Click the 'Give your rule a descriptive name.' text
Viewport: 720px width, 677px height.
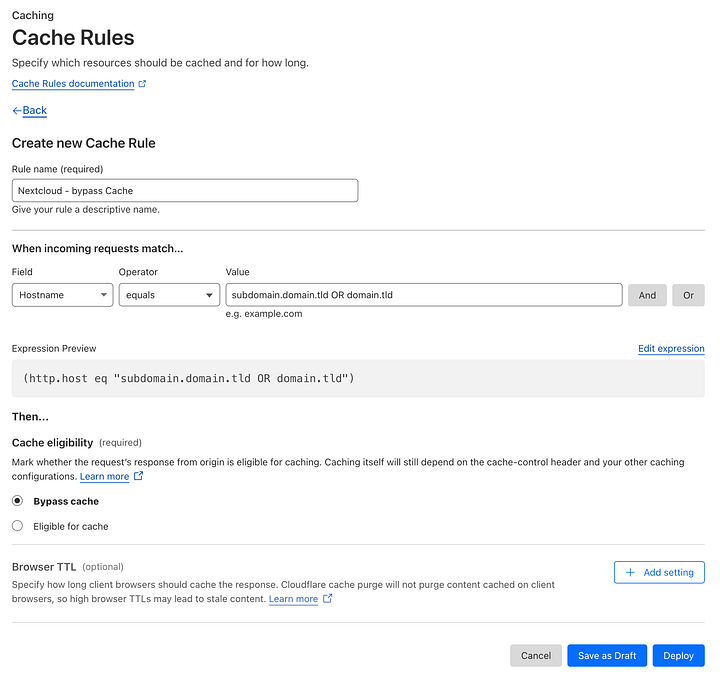86,209
